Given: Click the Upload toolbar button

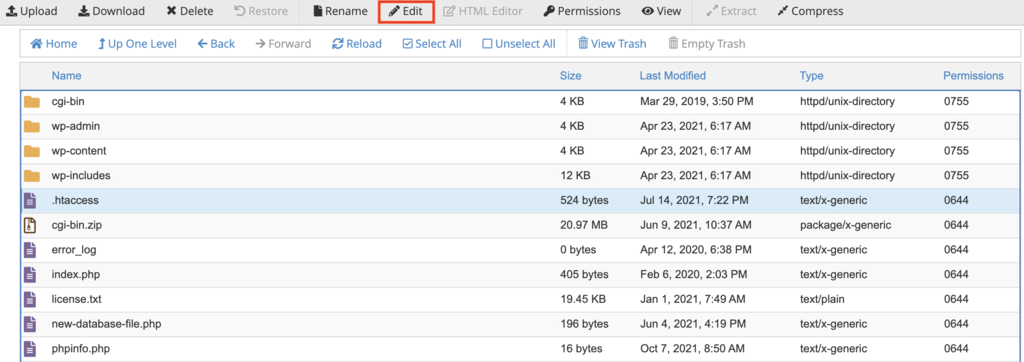Looking at the screenshot, I should click(31, 11).
